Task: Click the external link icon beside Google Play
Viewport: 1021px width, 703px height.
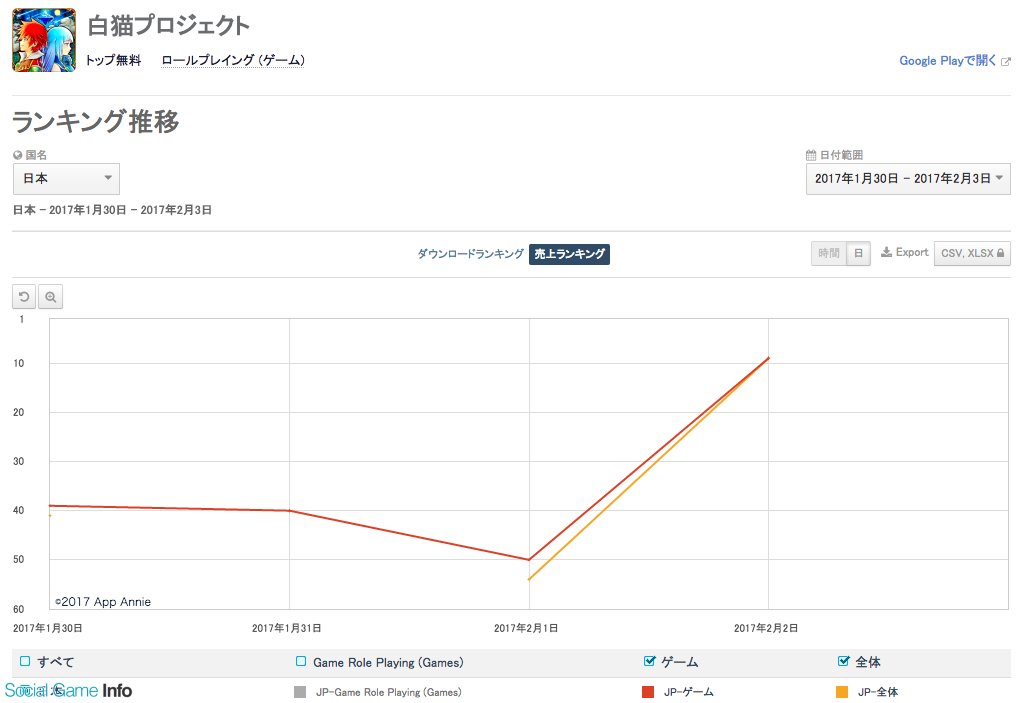Action: pyautogui.click(x=1005, y=62)
